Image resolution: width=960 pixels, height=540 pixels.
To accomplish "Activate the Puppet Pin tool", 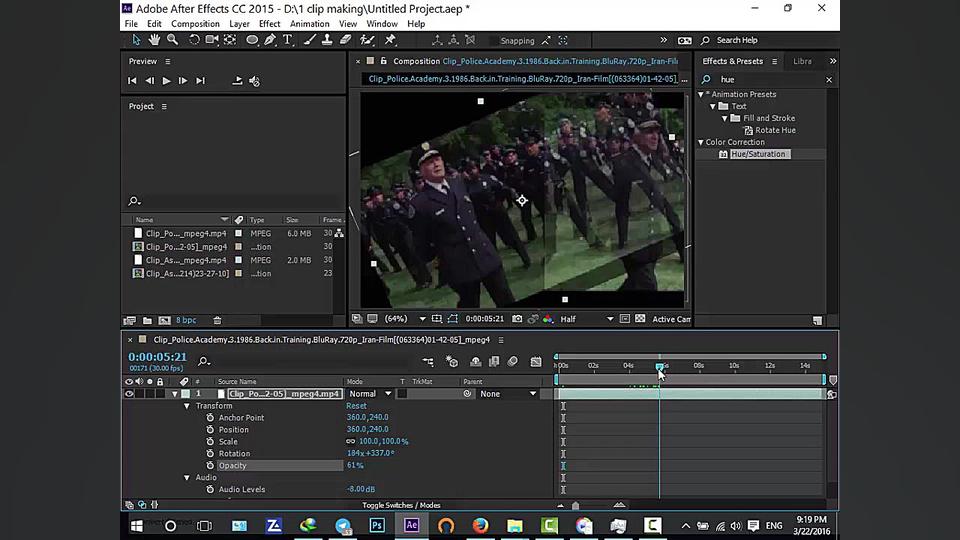I will 390,40.
